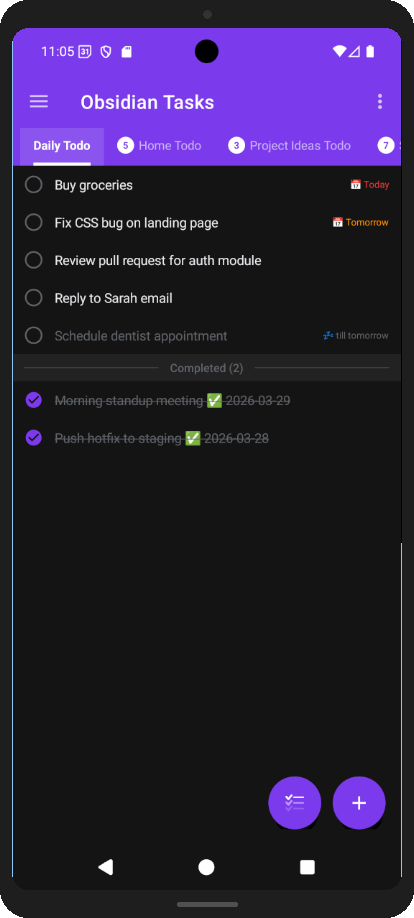The width and height of the screenshot is (414, 918).
Task: Tap the Wi-Fi status icon
Action: [x=339, y=52]
